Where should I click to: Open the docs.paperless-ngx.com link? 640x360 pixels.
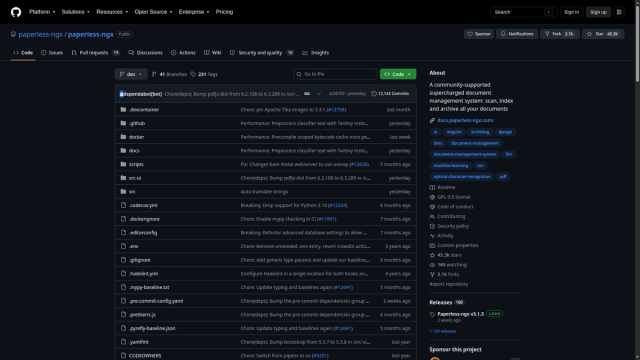465,120
